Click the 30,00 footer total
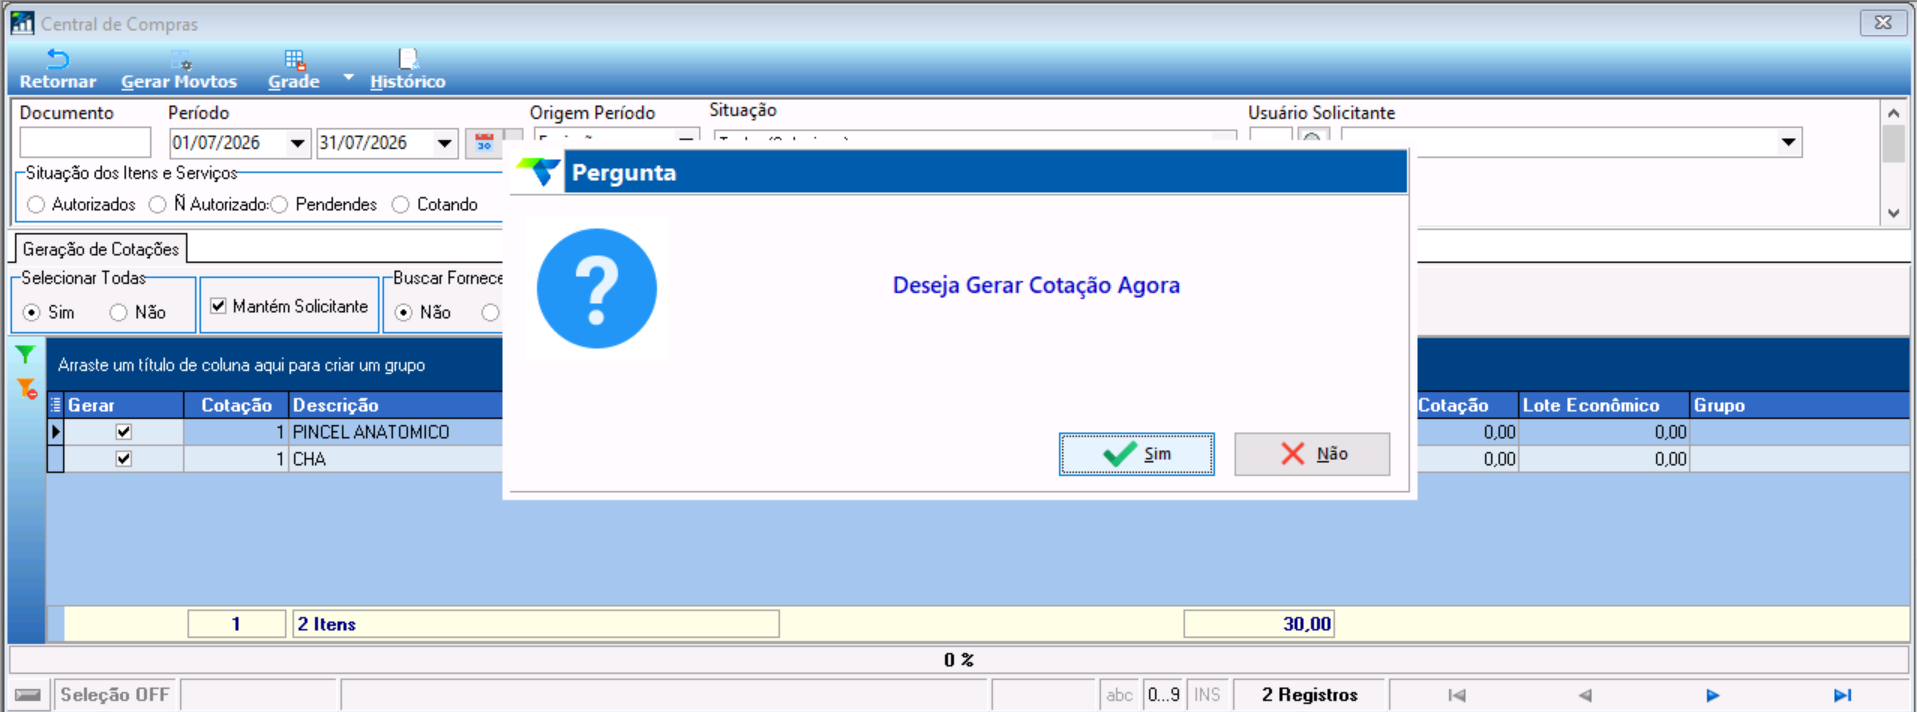Viewport: 1917px width, 712px height. point(1259,624)
